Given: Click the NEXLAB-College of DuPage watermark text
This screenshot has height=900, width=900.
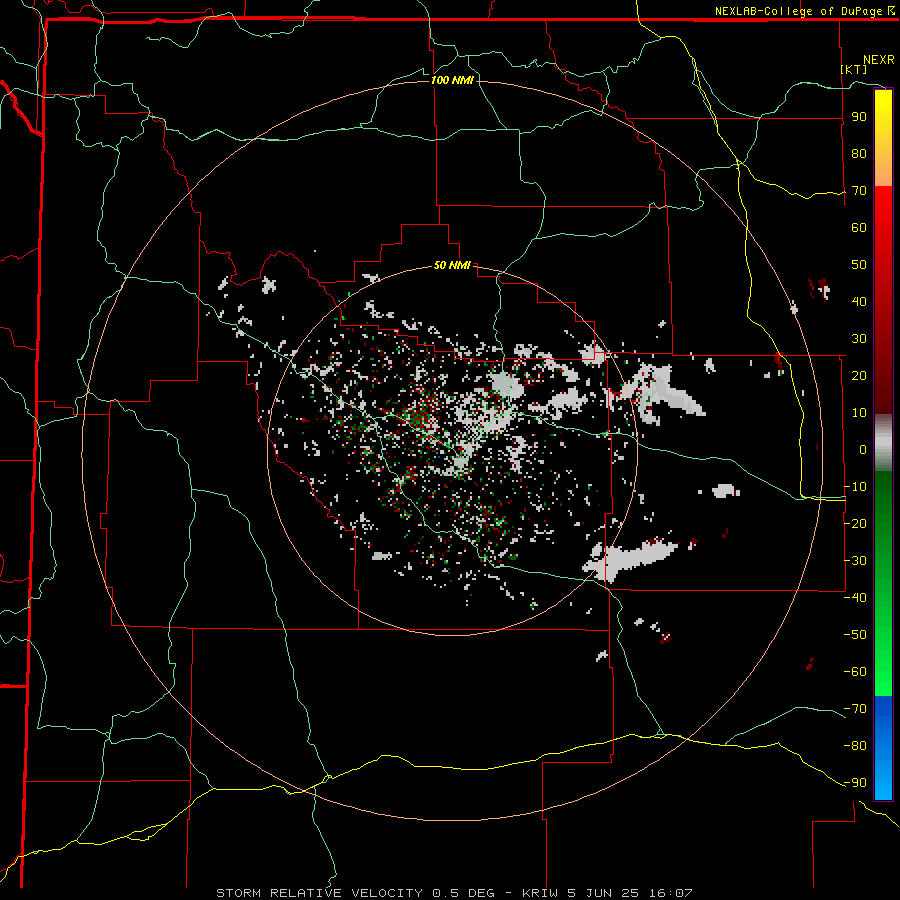Looking at the screenshot, I should (x=804, y=11).
